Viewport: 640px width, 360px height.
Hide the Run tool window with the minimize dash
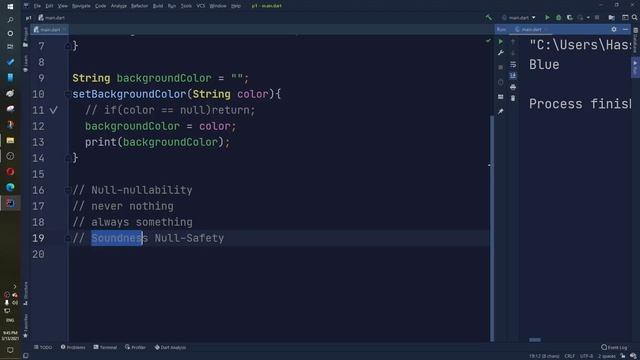pyautogui.click(x=625, y=29)
